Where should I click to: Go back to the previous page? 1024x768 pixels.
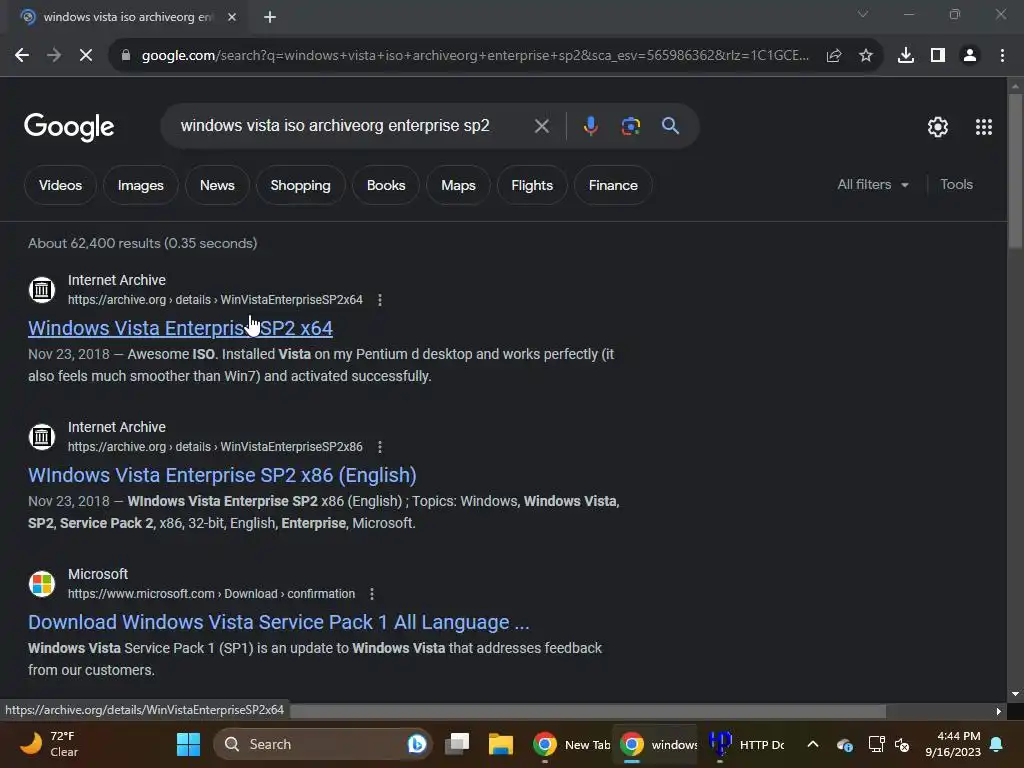22,56
